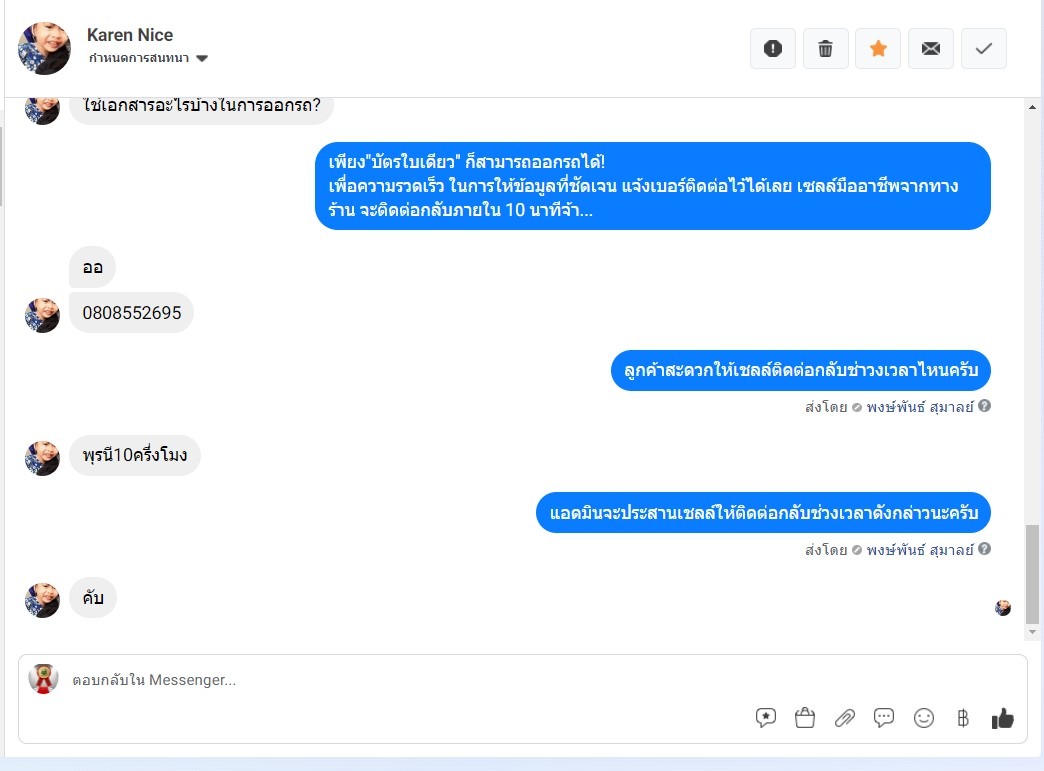Click the scrollbar up arrow
The width and height of the screenshot is (1044, 771).
pyautogui.click(x=1032, y=107)
